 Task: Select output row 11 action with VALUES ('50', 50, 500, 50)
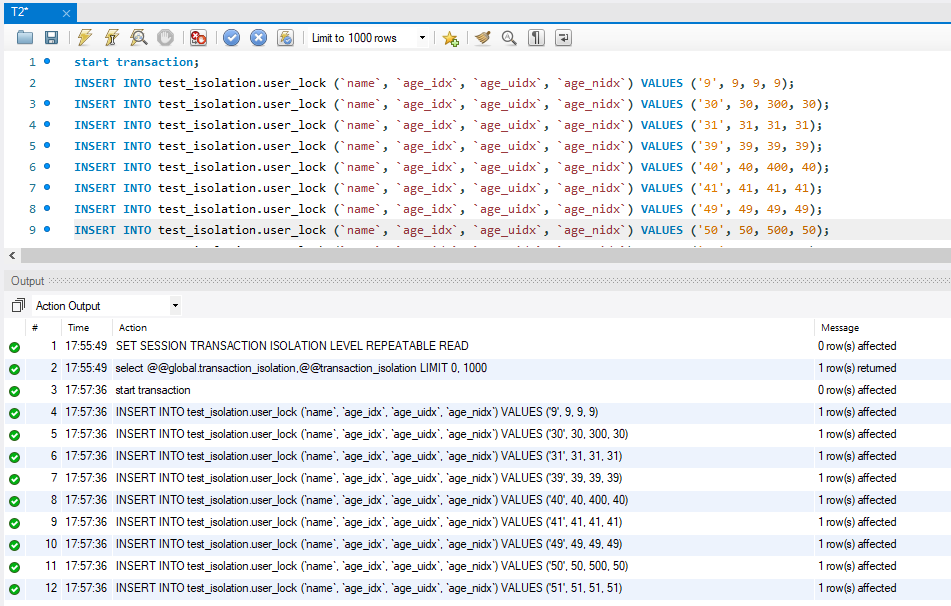(x=372, y=566)
